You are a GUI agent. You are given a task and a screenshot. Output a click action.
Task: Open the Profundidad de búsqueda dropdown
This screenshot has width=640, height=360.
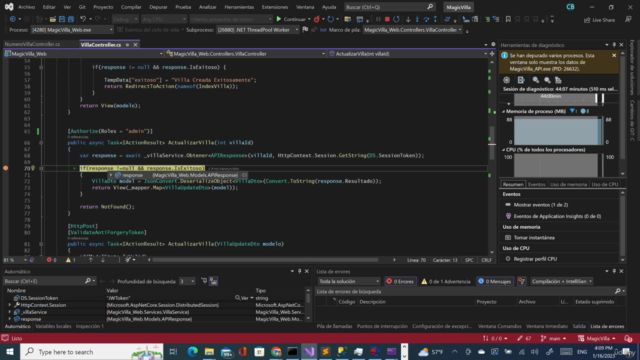coord(187,281)
